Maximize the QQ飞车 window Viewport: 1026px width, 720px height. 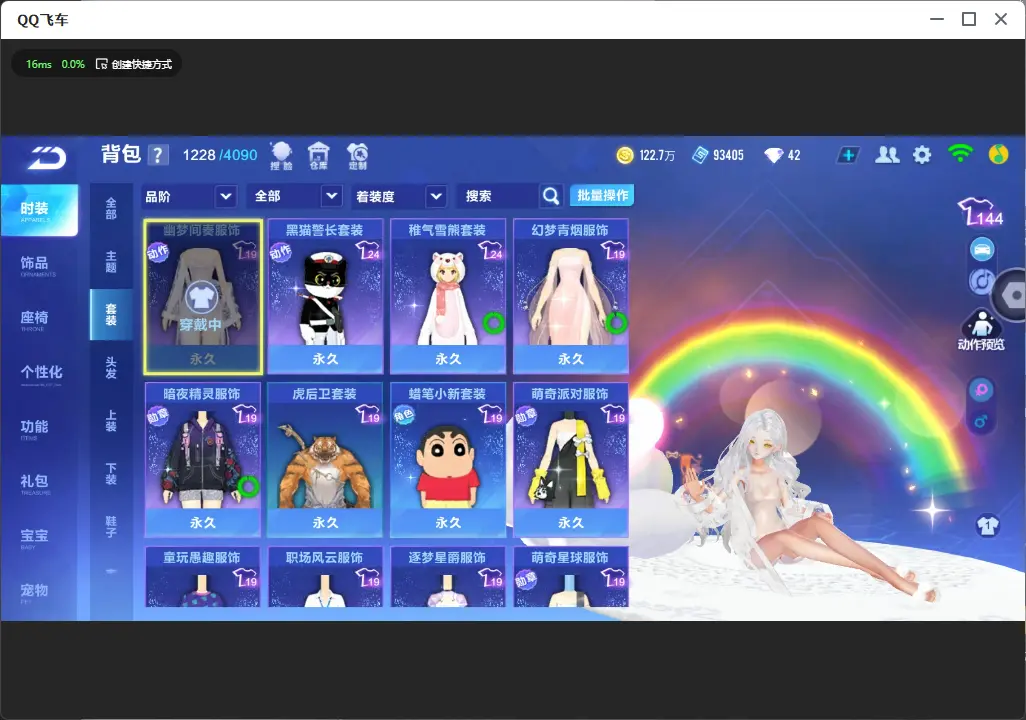pos(969,19)
